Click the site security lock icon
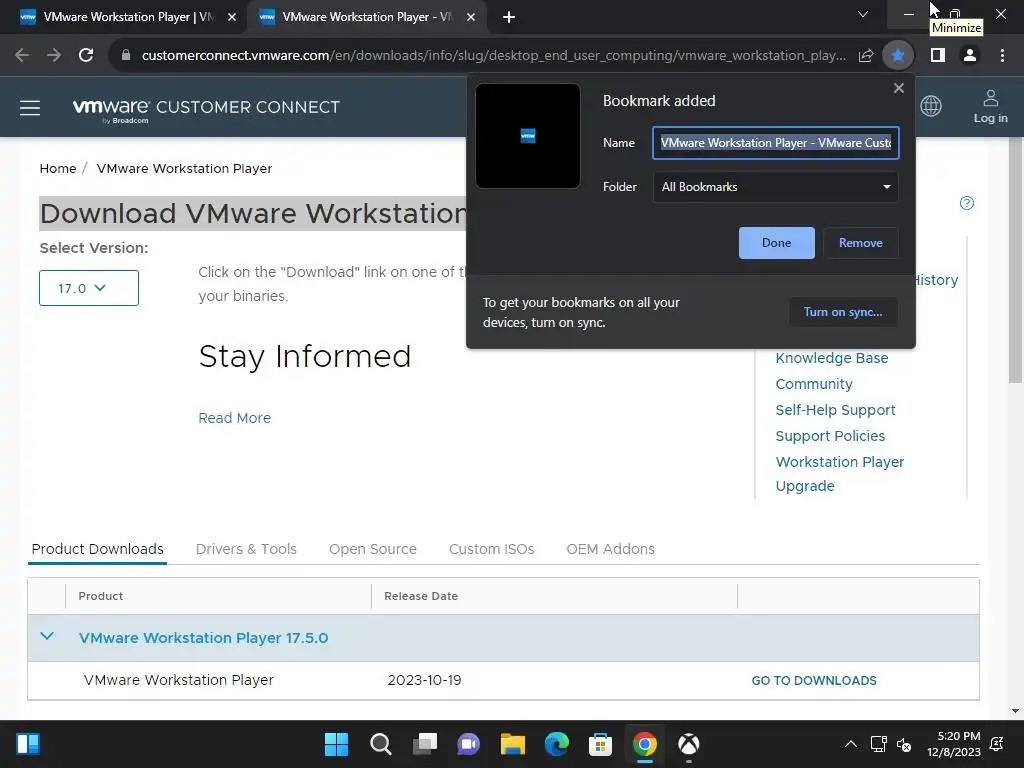 click(126, 56)
